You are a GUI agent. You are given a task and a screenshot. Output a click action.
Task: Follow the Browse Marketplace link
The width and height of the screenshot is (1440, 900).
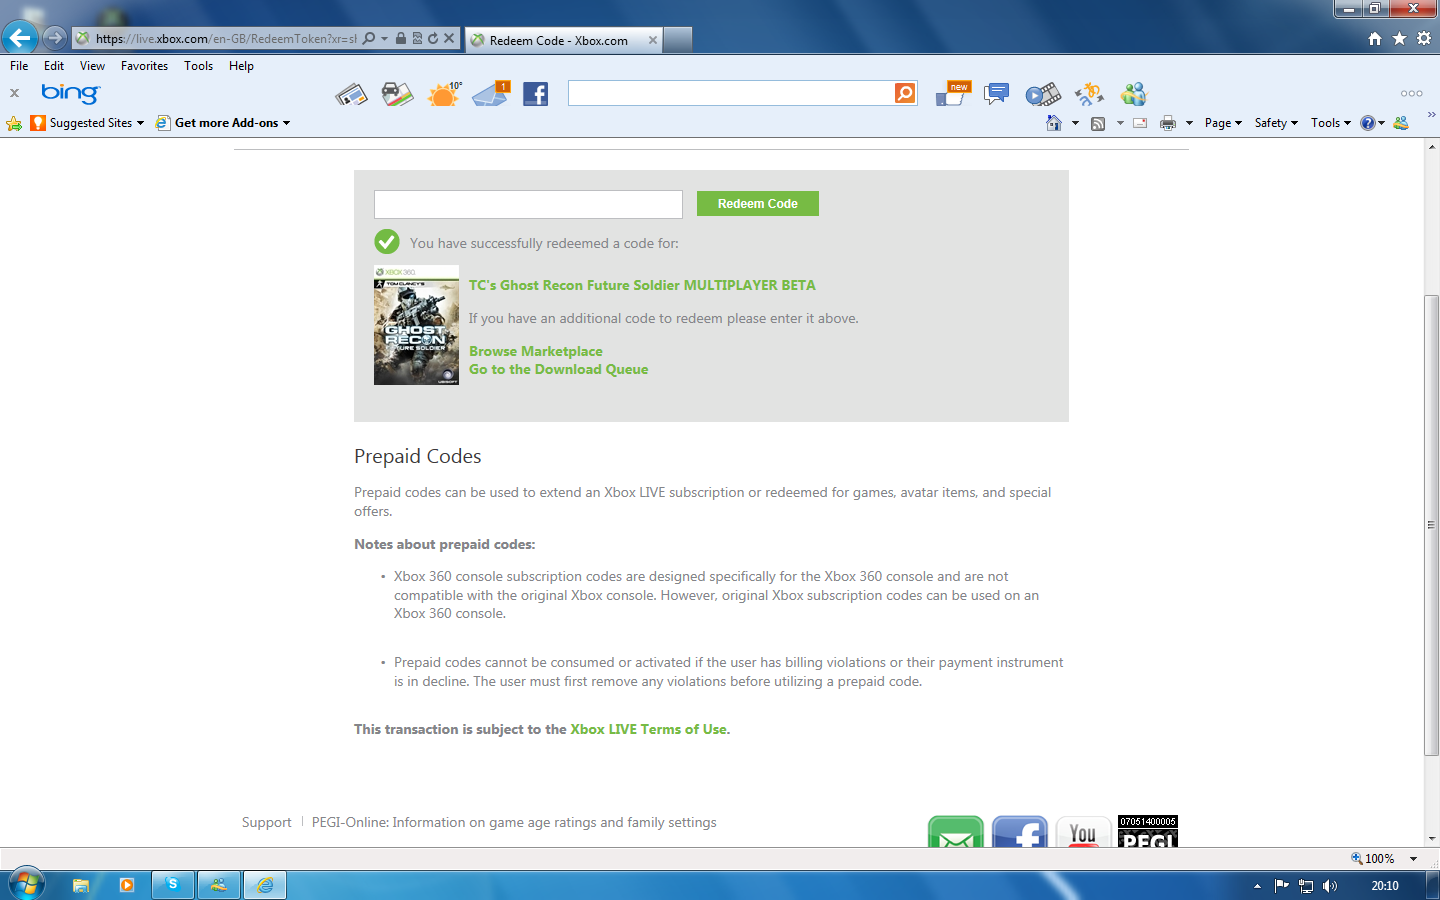pyautogui.click(x=536, y=351)
